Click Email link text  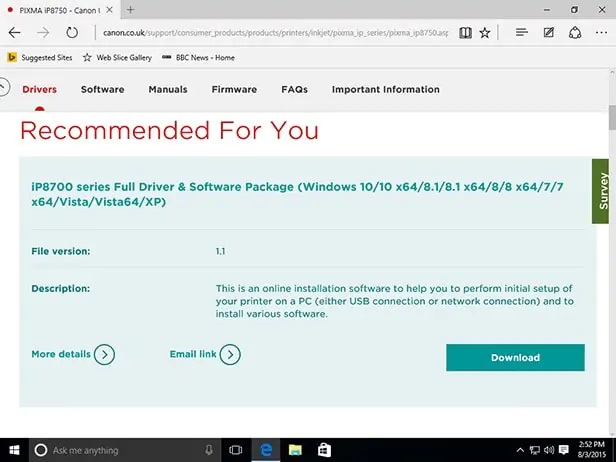[x=193, y=354]
